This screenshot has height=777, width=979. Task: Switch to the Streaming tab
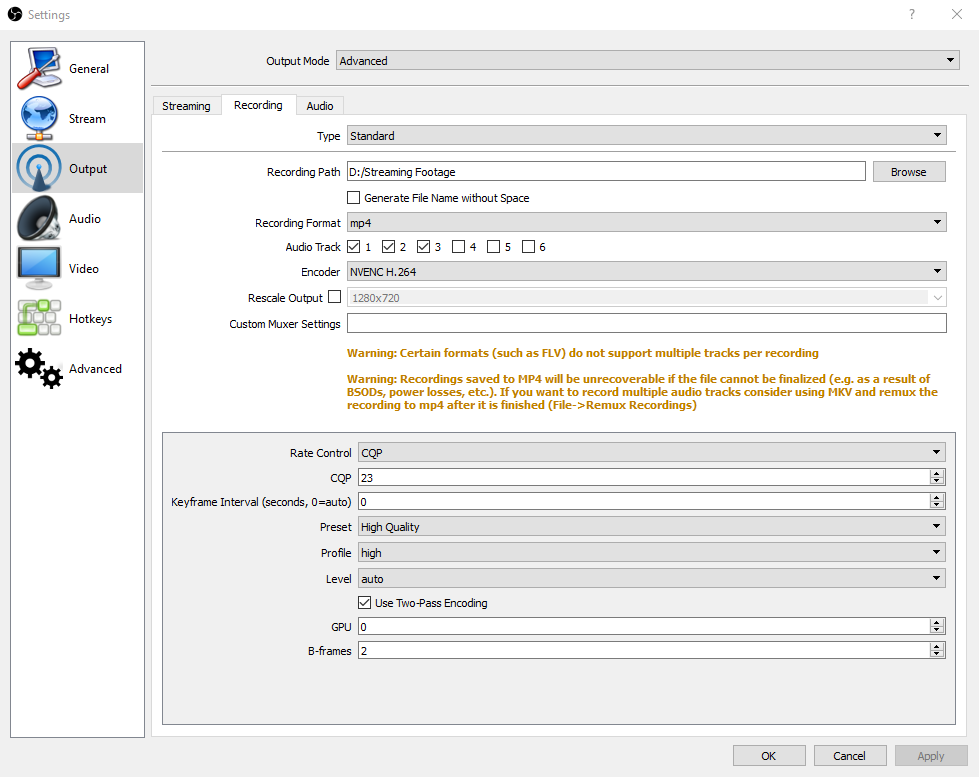coord(186,106)
